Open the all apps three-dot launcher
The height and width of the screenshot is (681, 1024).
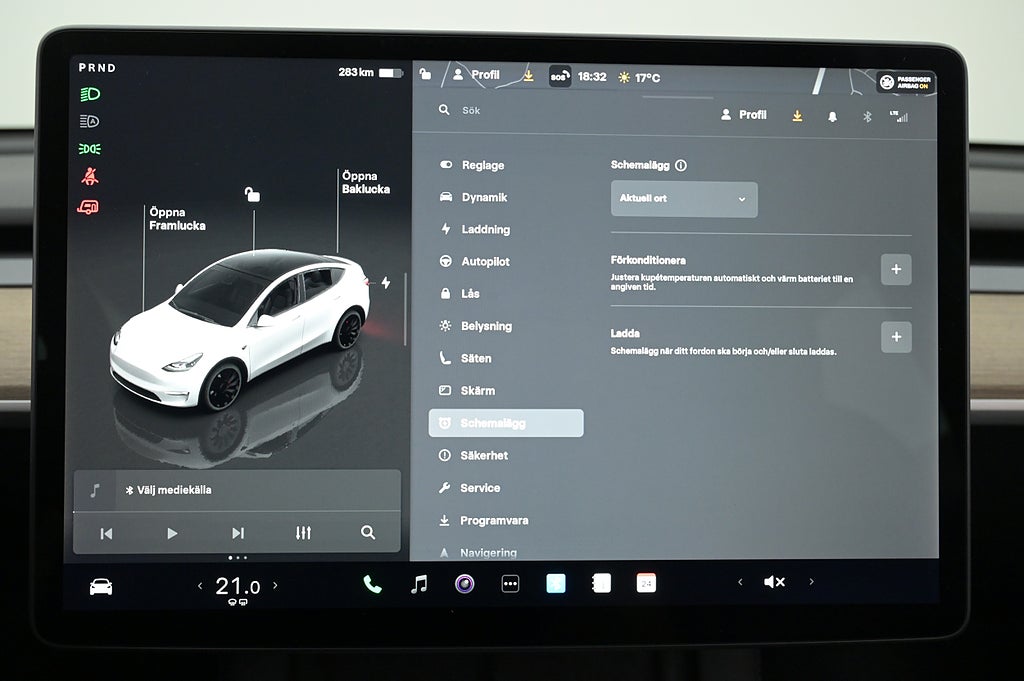(x=510, y=584)
